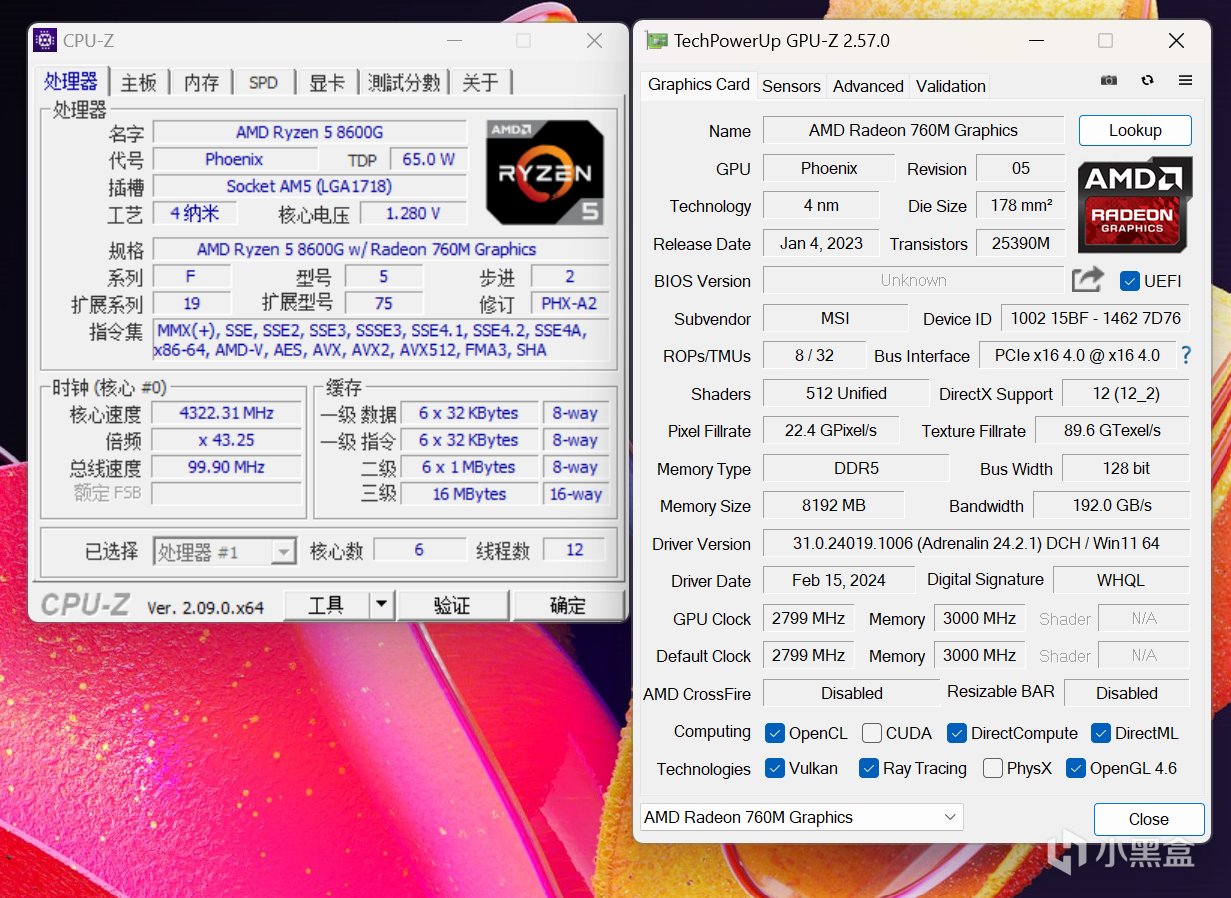Click the CPU name field AMD Ryzen 5 8600G

pos(310,132)
